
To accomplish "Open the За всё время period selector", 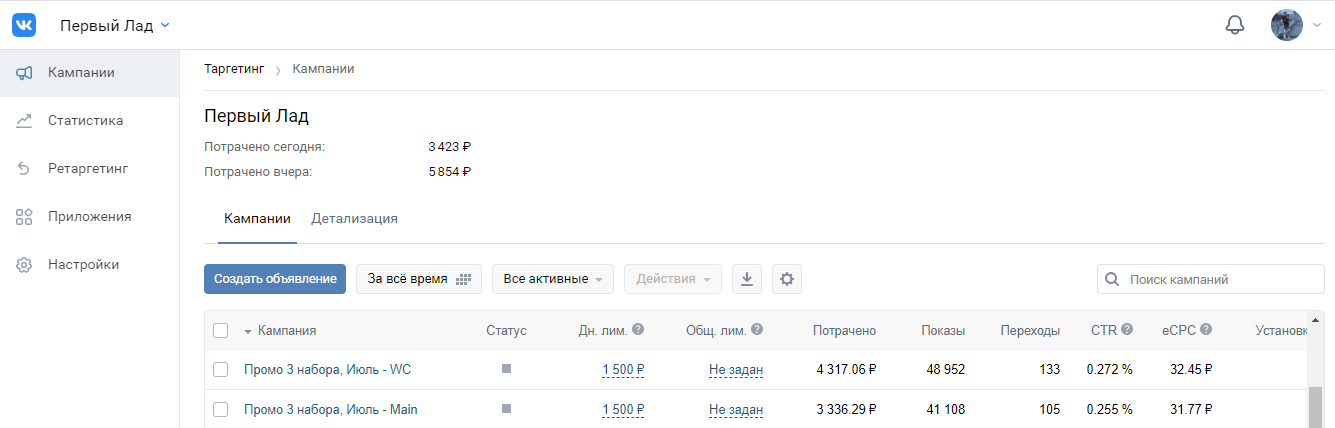I will point(419,279).
